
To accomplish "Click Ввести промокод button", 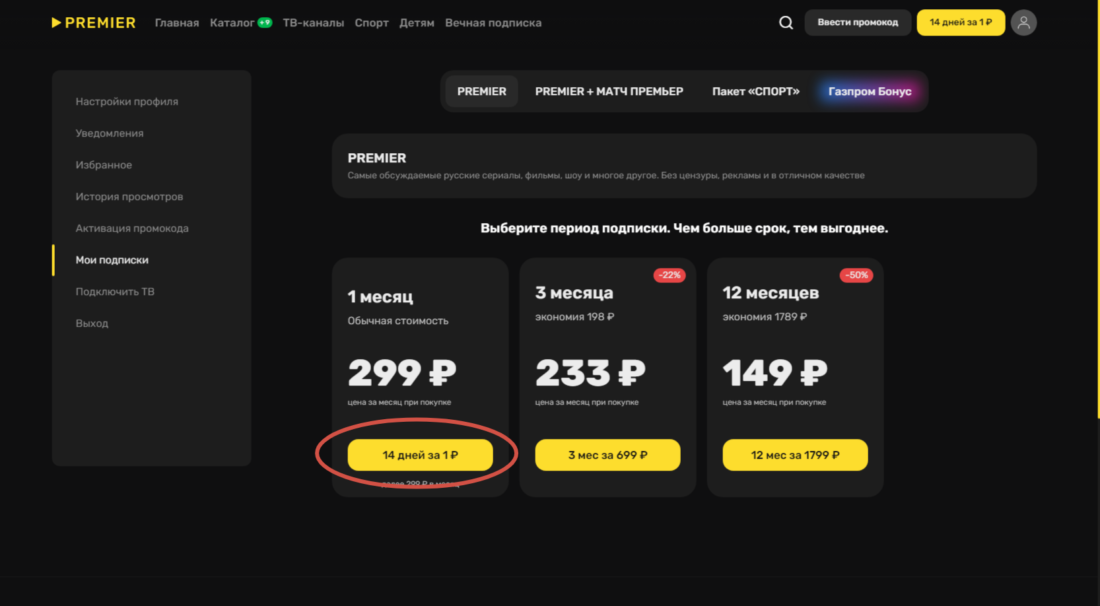I will coord(857,23).
